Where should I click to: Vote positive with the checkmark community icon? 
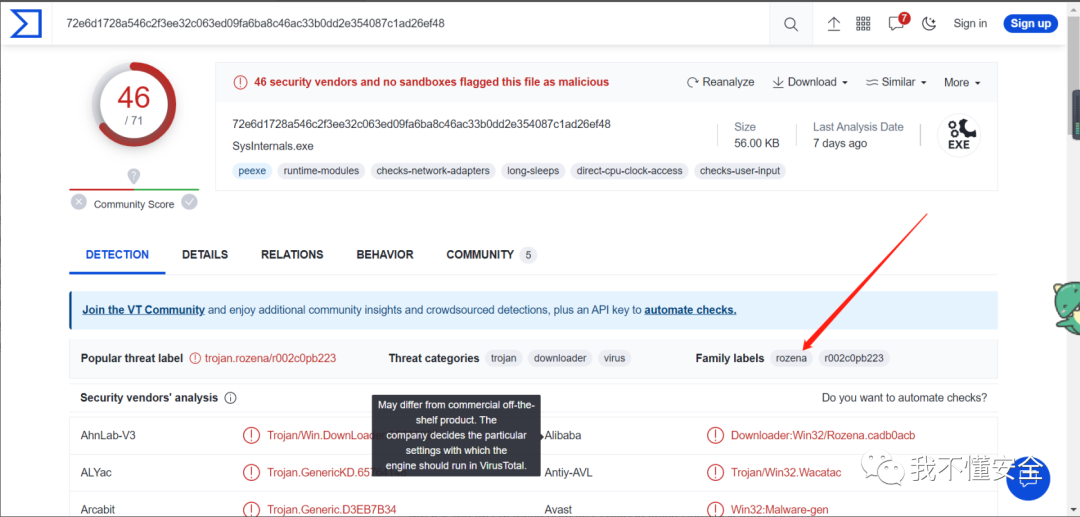click(189, 202)
